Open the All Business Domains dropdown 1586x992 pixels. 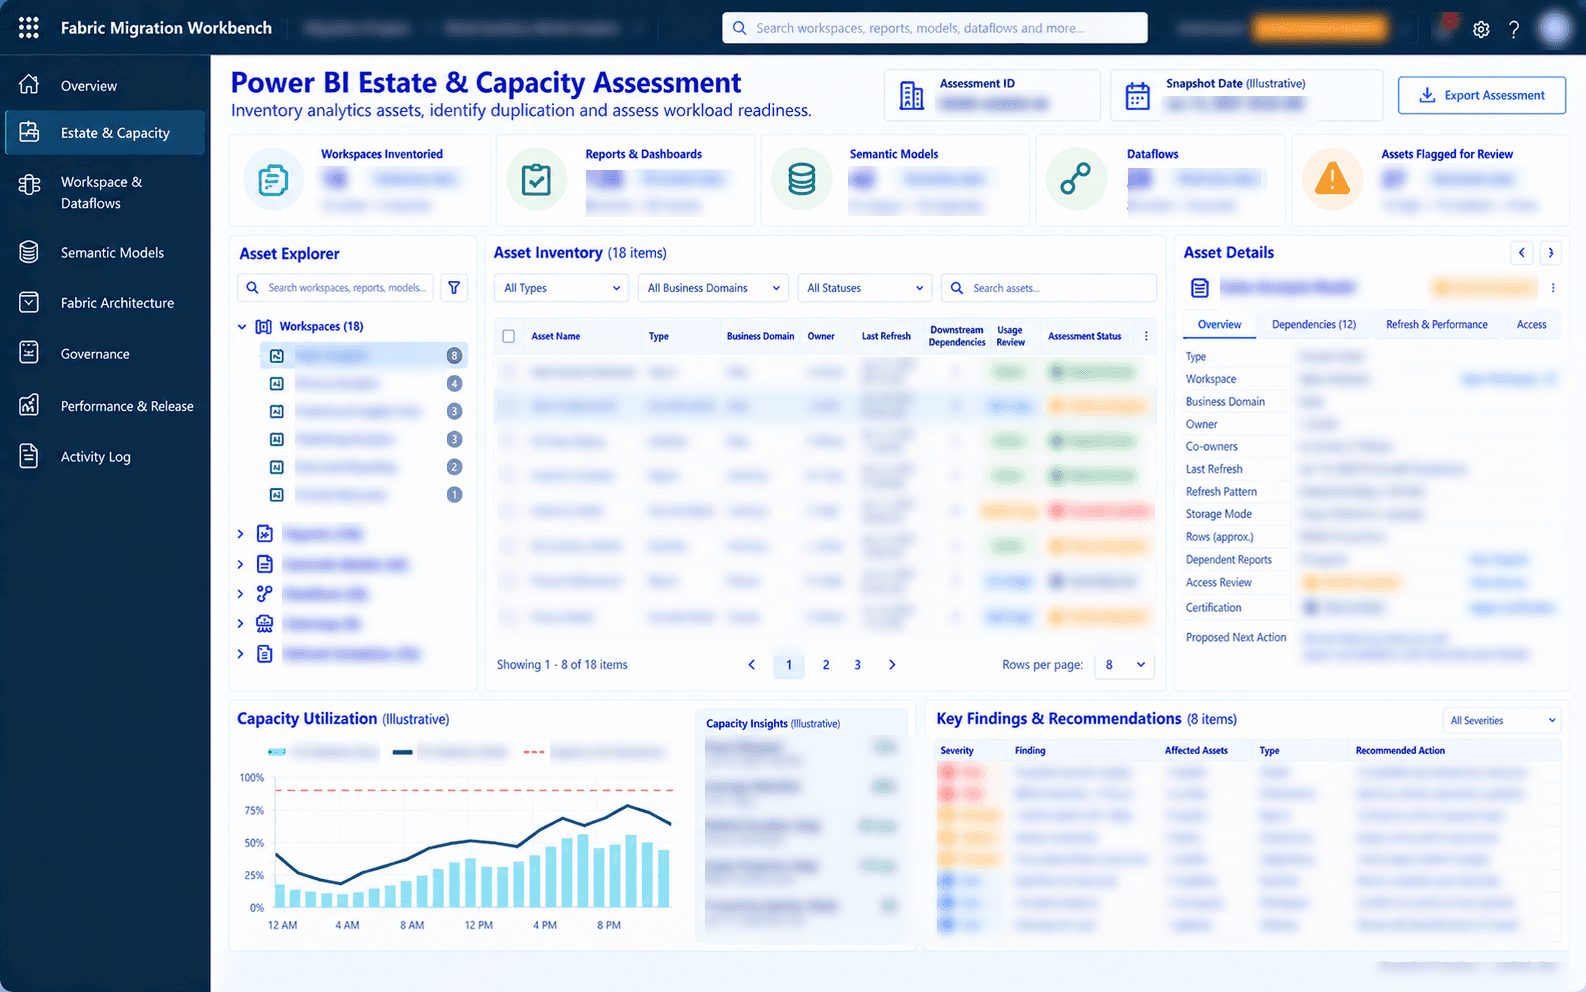[714, 288]
